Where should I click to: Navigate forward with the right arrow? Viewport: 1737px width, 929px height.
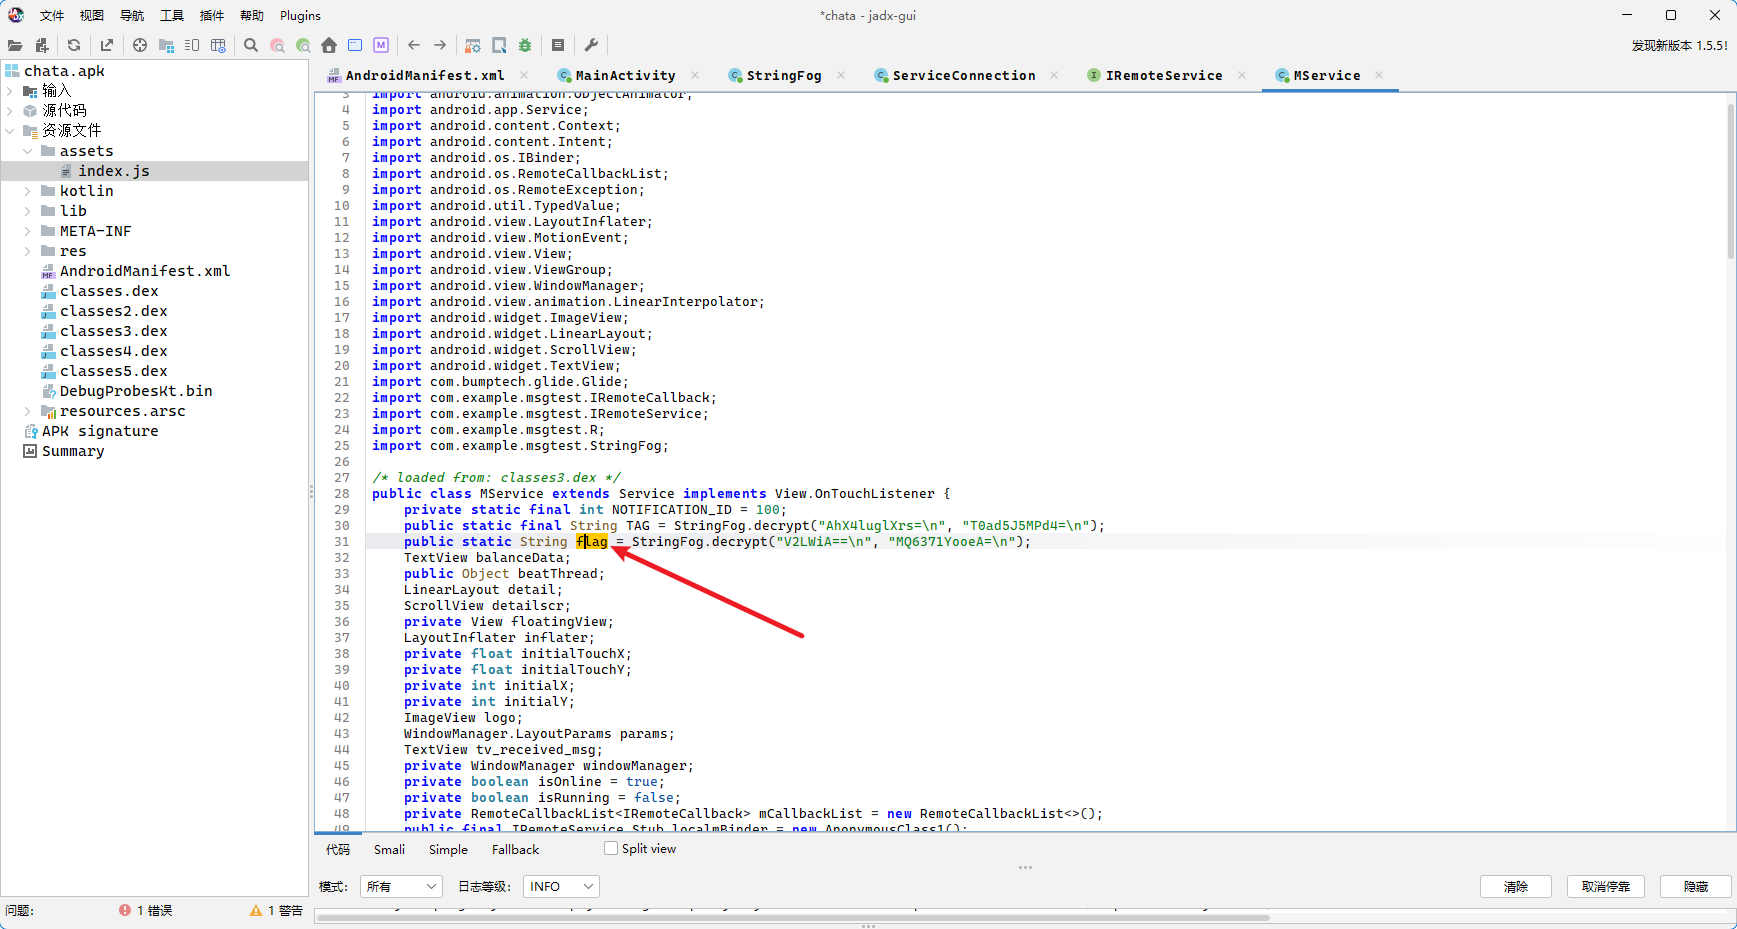440,45
